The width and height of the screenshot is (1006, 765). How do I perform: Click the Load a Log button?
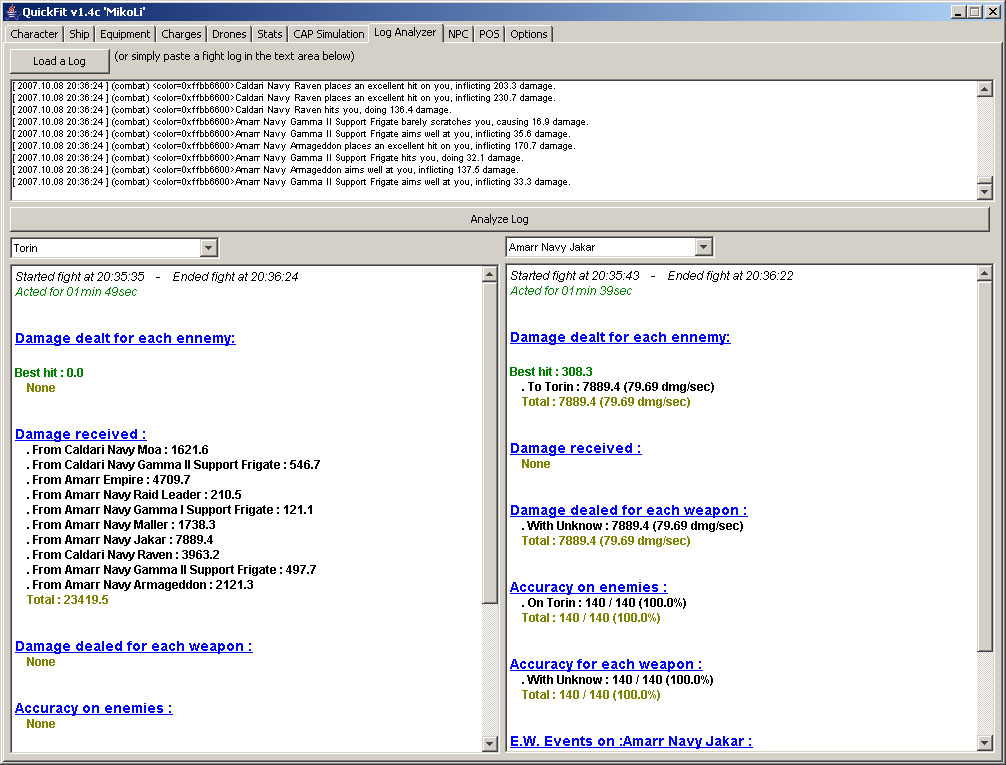pos(59,61)
